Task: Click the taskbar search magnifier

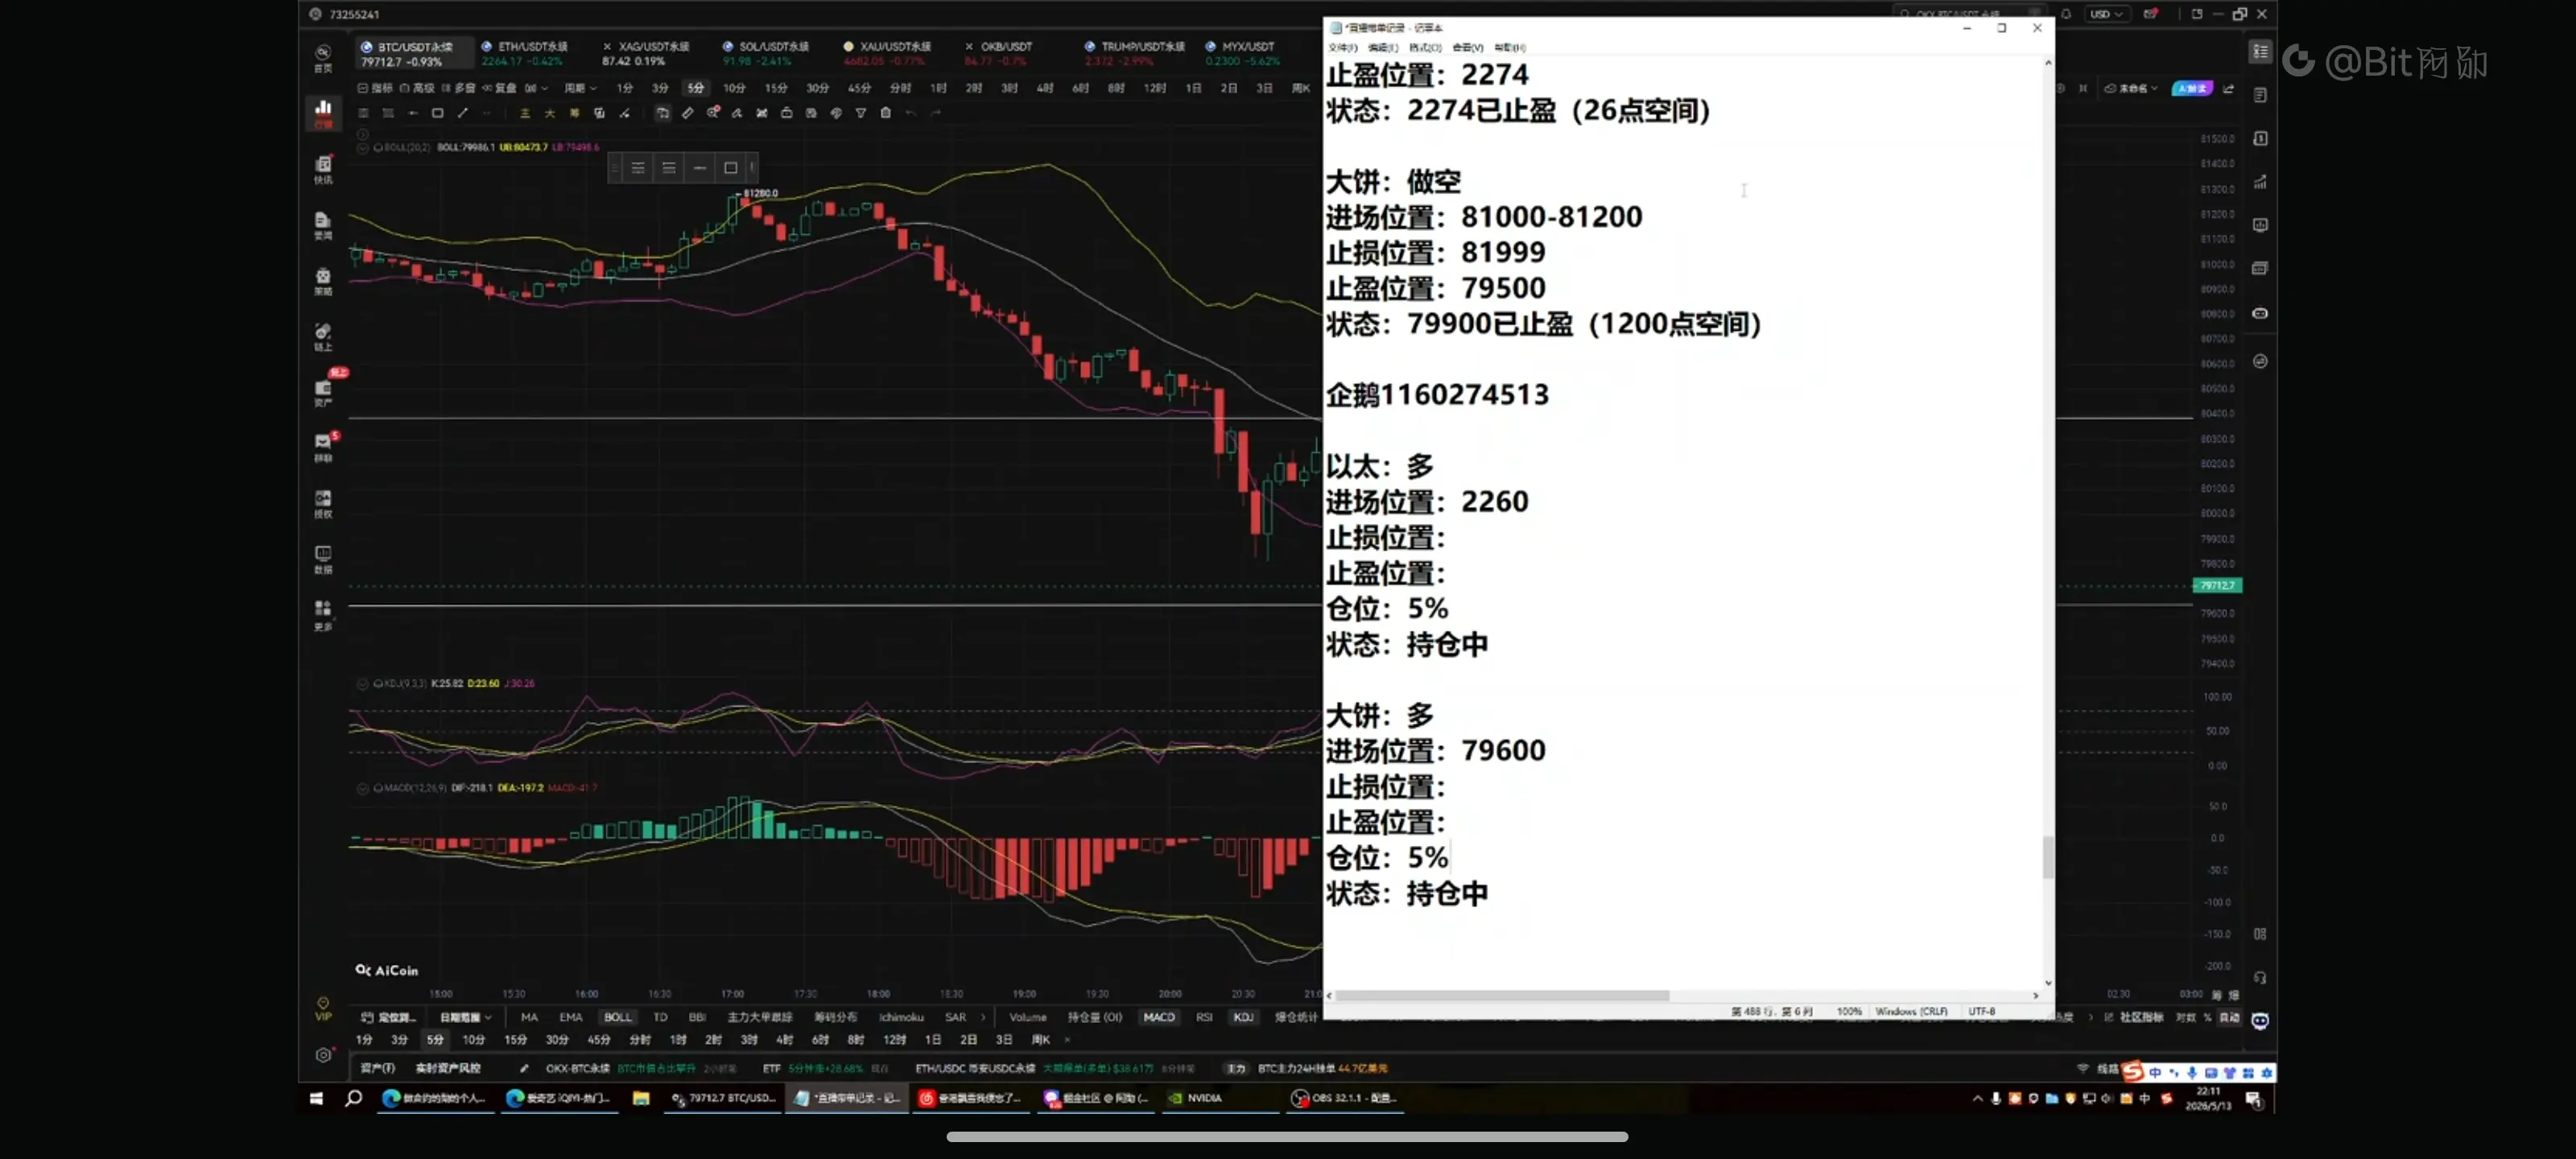Action: 353,1098
